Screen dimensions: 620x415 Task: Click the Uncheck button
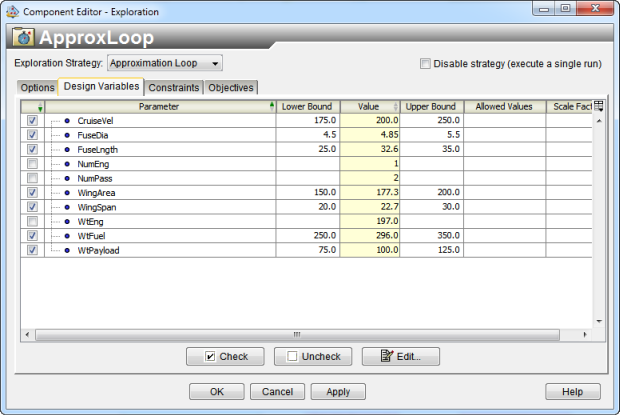[x=312, y=356]
